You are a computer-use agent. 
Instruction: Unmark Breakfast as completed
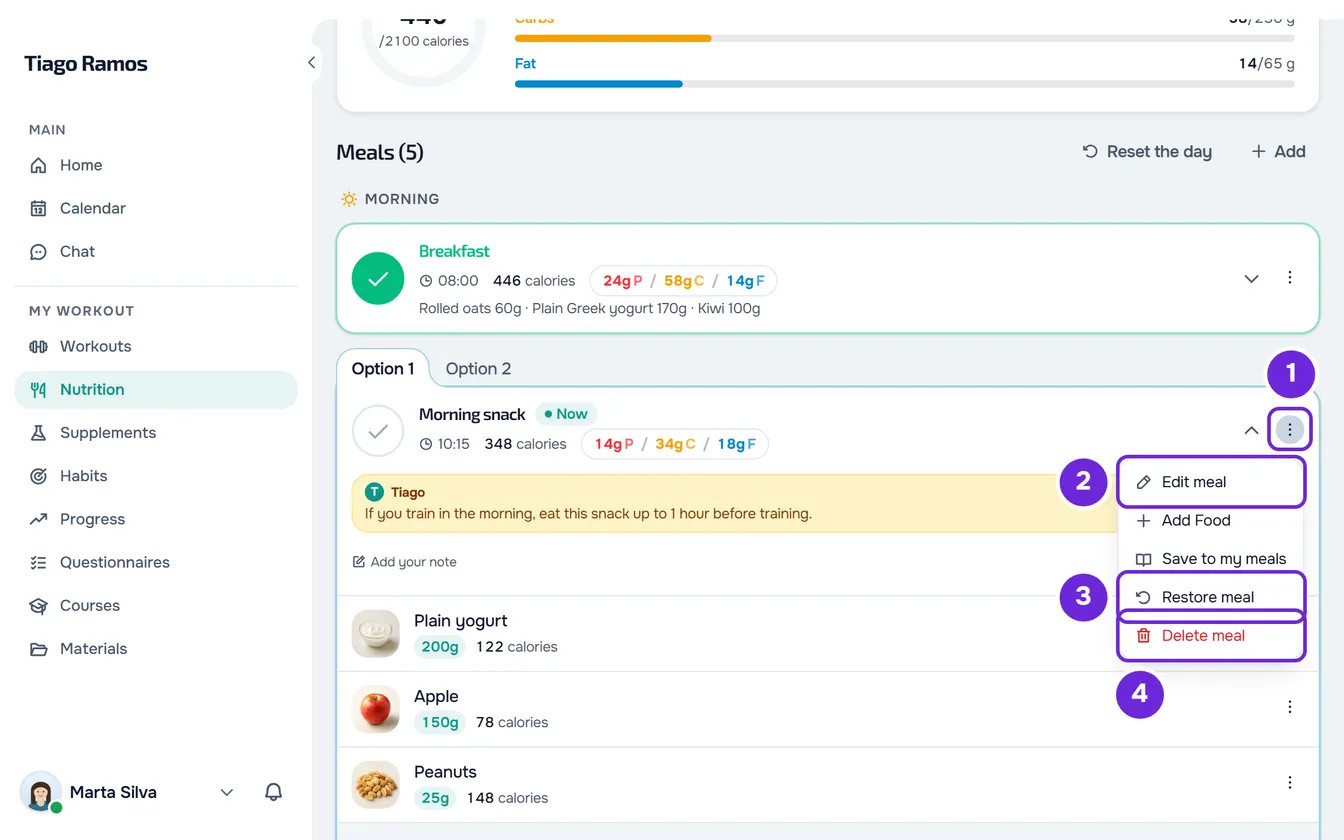[x=378, y=279]
